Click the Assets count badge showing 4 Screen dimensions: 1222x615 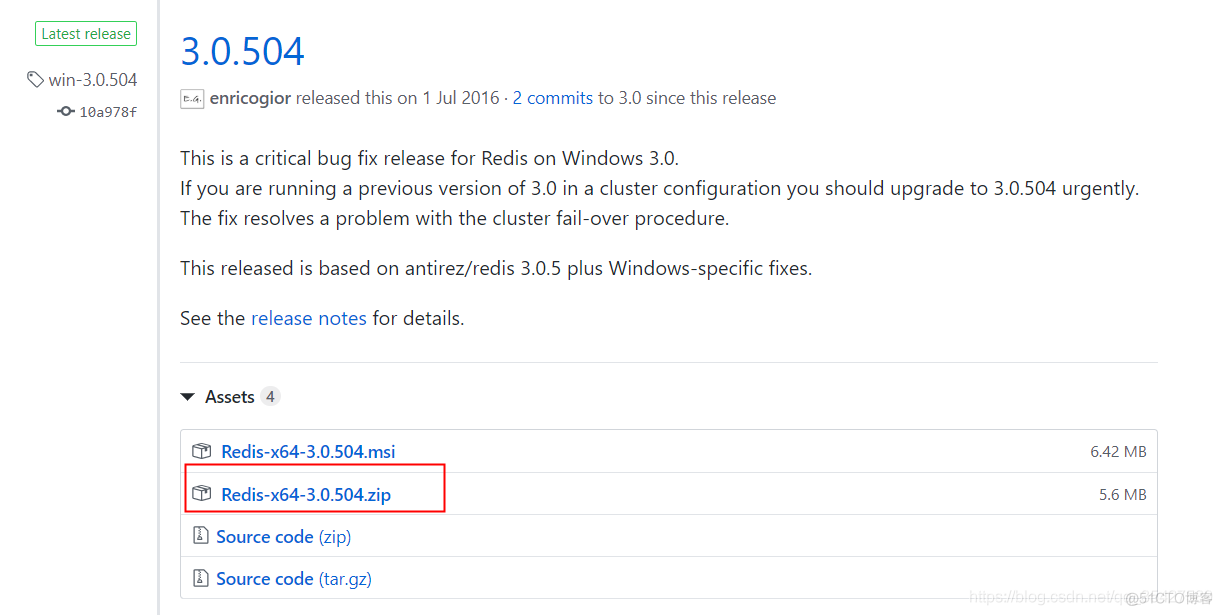(x=270, y=396)
